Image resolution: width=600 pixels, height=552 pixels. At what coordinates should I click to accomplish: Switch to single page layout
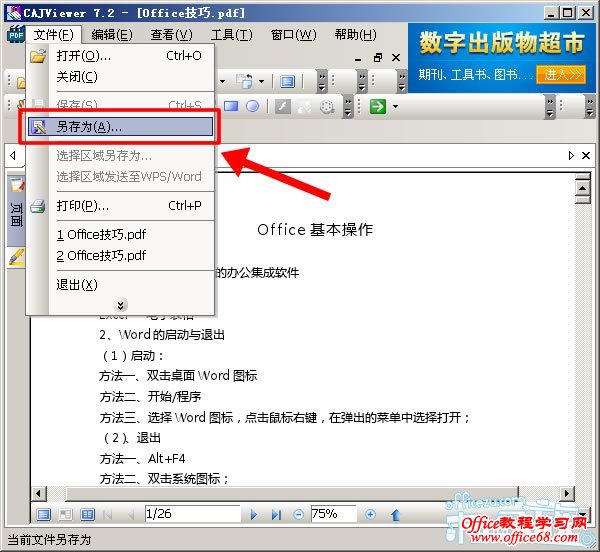coord(43,515)
